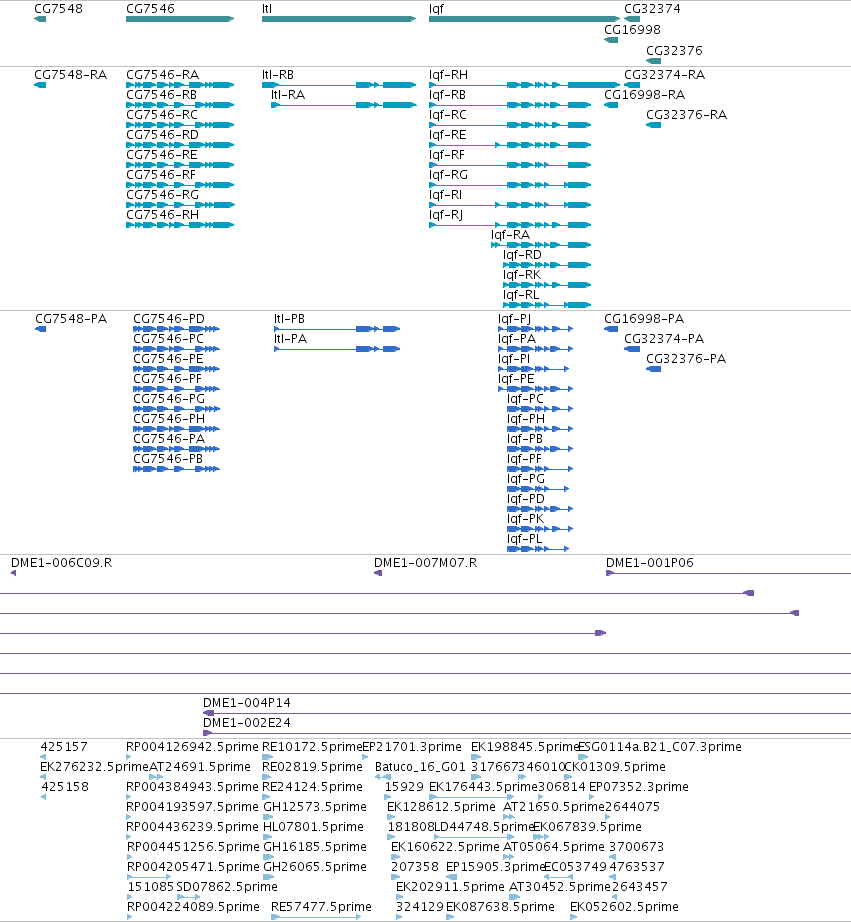
Task: Select the lqf-PD protein label
Action: (x=526, y=499)
